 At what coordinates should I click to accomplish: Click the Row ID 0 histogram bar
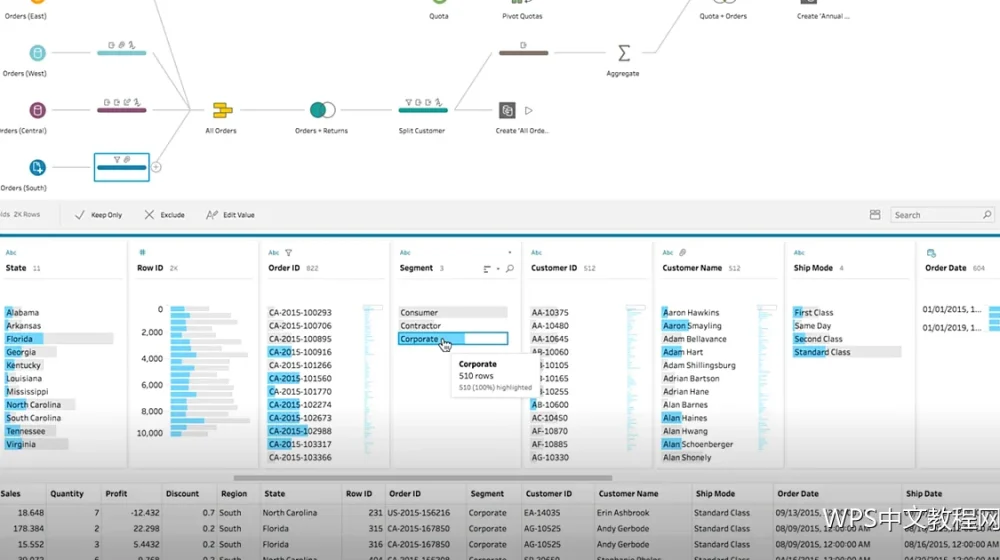coord(190,309)
